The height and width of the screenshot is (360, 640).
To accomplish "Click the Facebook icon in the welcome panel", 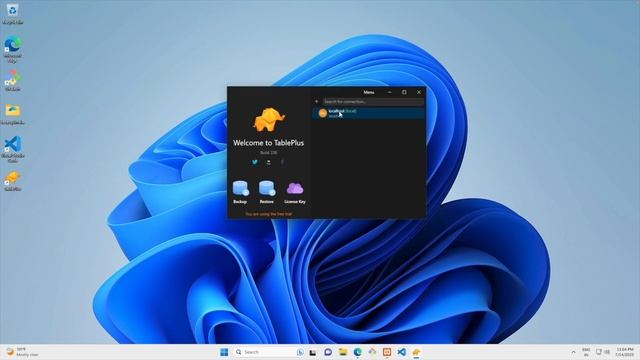I will coord(282,162).
